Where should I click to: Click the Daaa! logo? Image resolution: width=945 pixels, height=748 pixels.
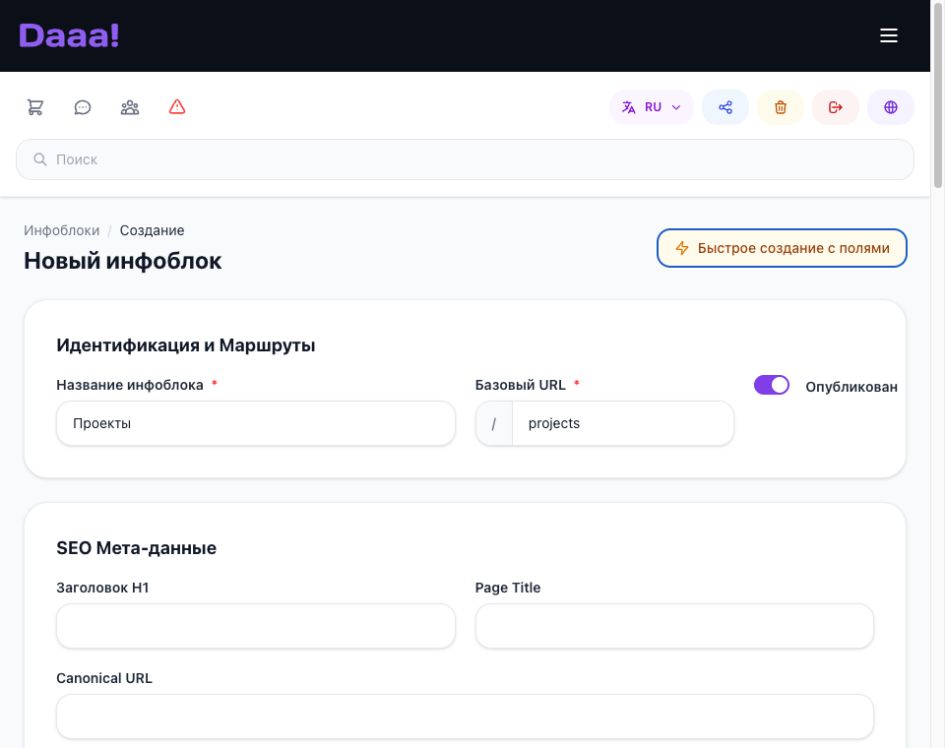(x=69, y=36)
